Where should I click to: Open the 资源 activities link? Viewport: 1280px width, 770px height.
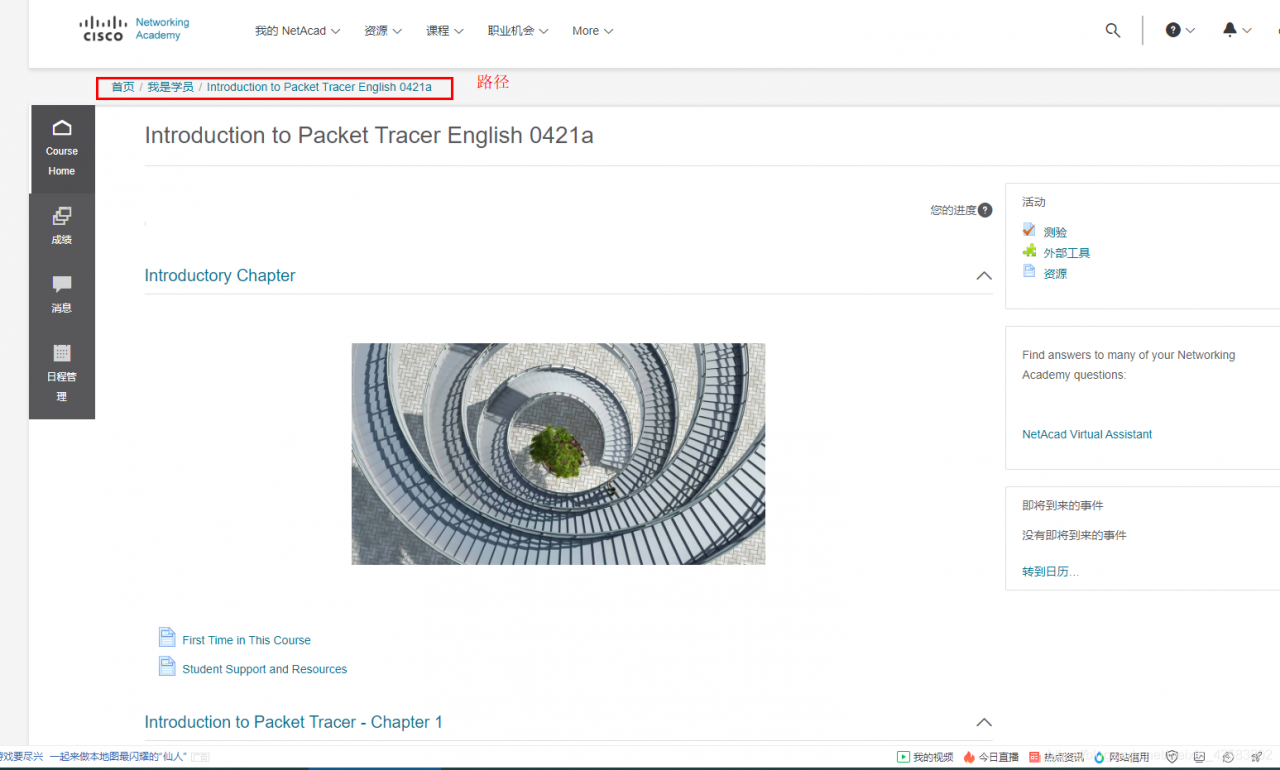click(1055, 274)
